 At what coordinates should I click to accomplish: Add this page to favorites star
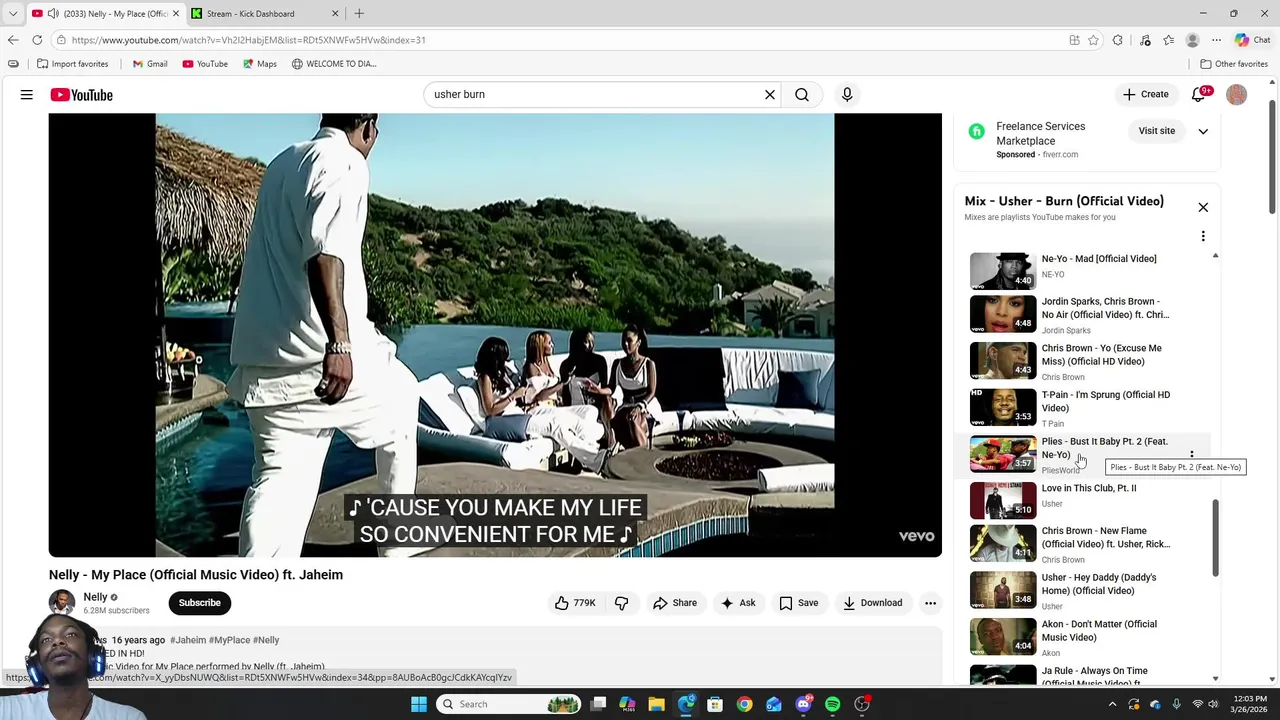click(x=1093, y=40)
